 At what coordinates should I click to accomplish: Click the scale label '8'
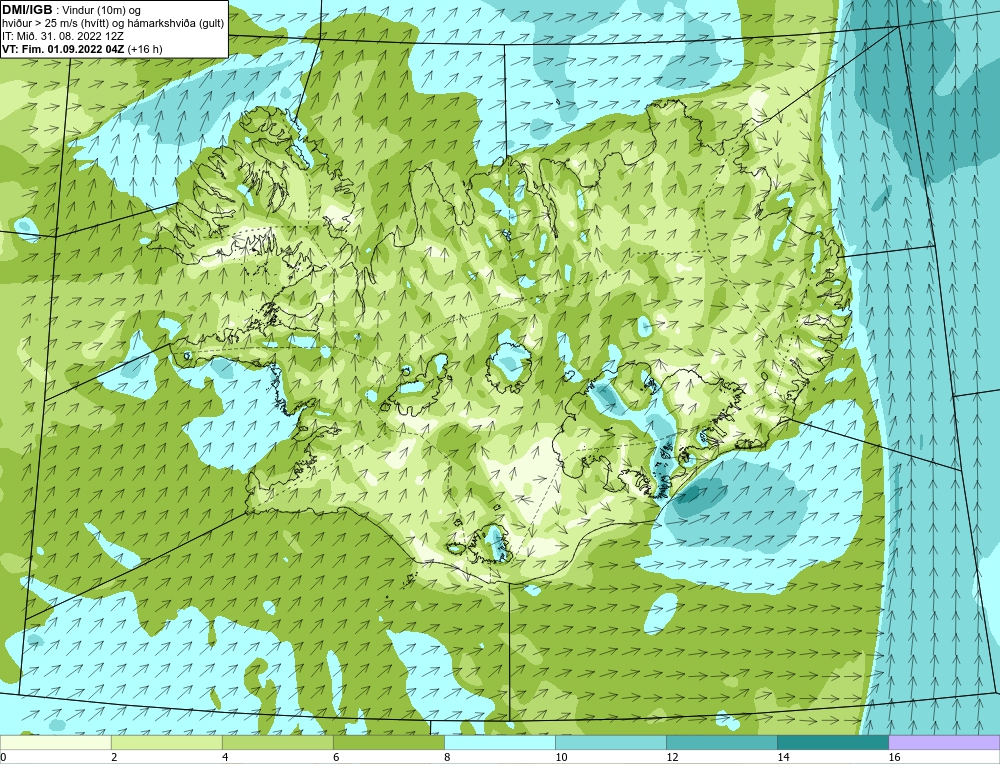(446, 757)
